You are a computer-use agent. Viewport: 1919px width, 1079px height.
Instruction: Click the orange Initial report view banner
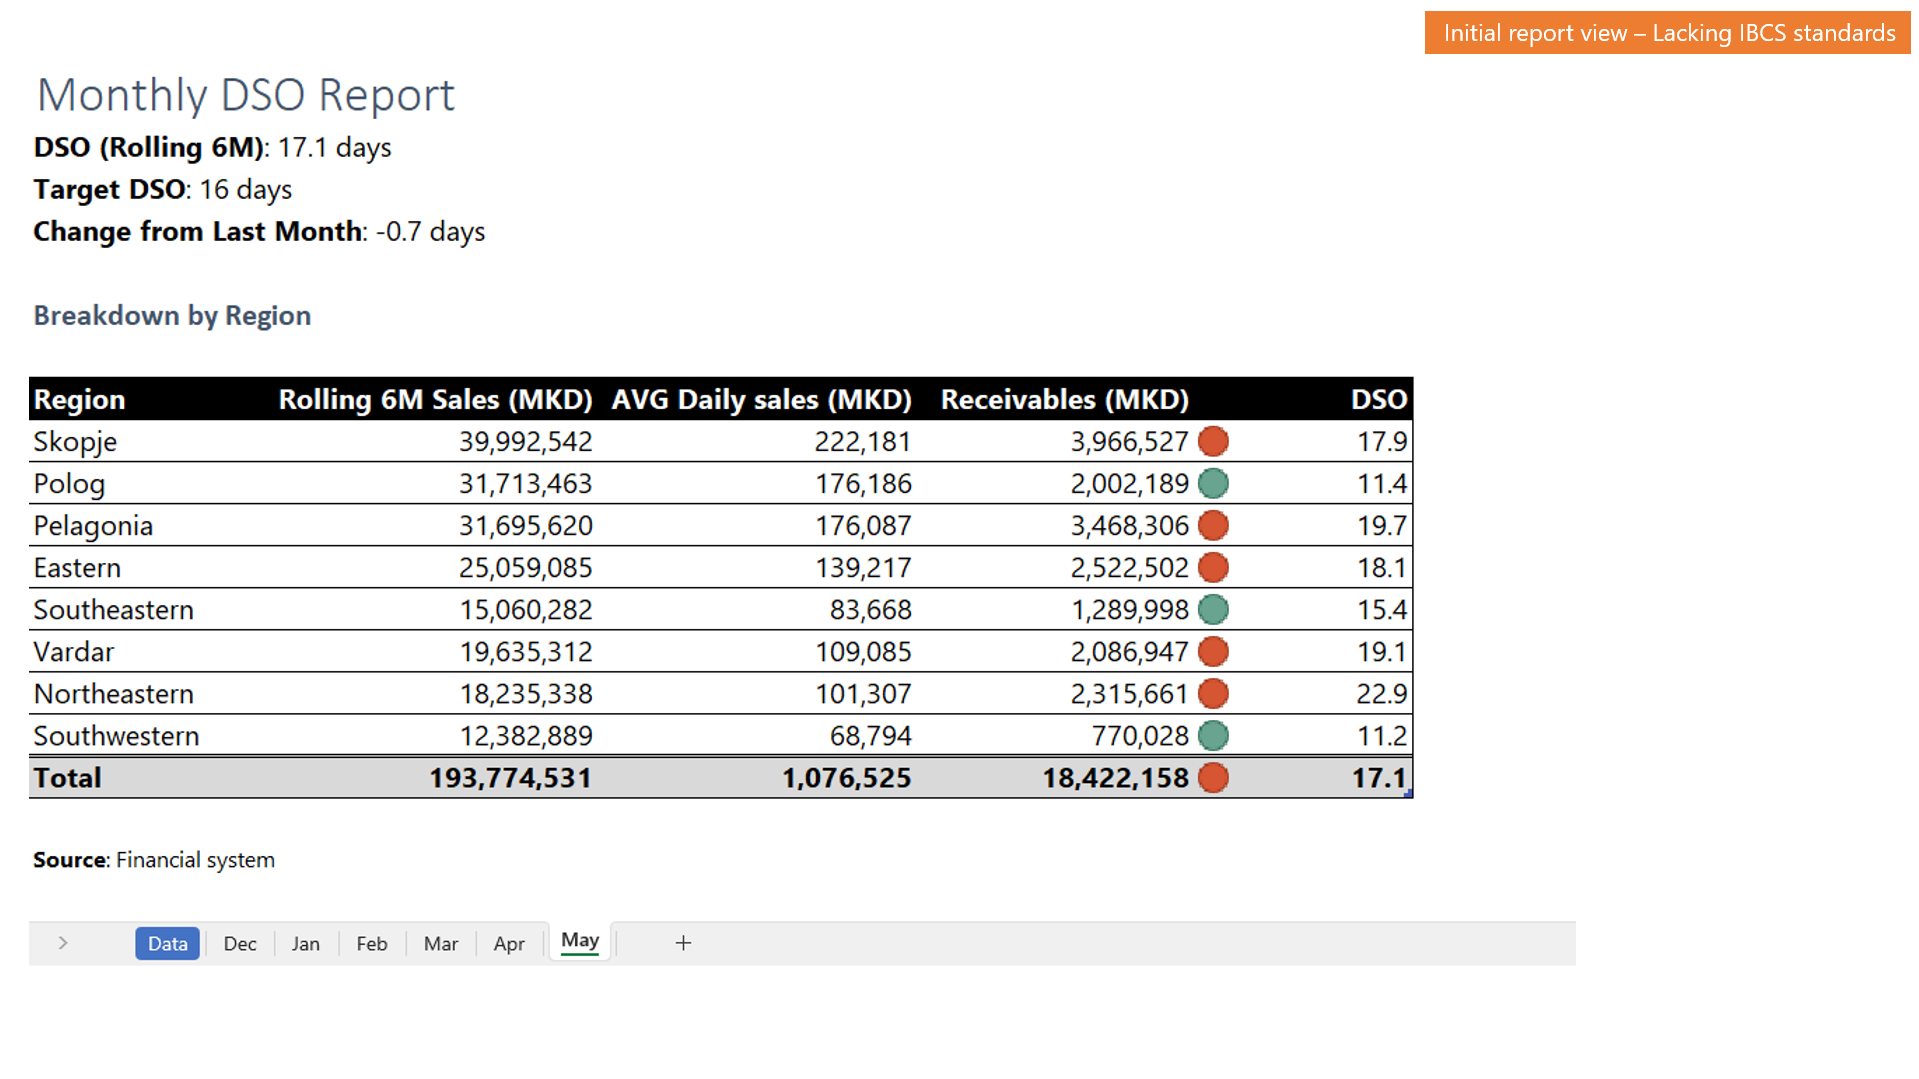click(1668, 33)
